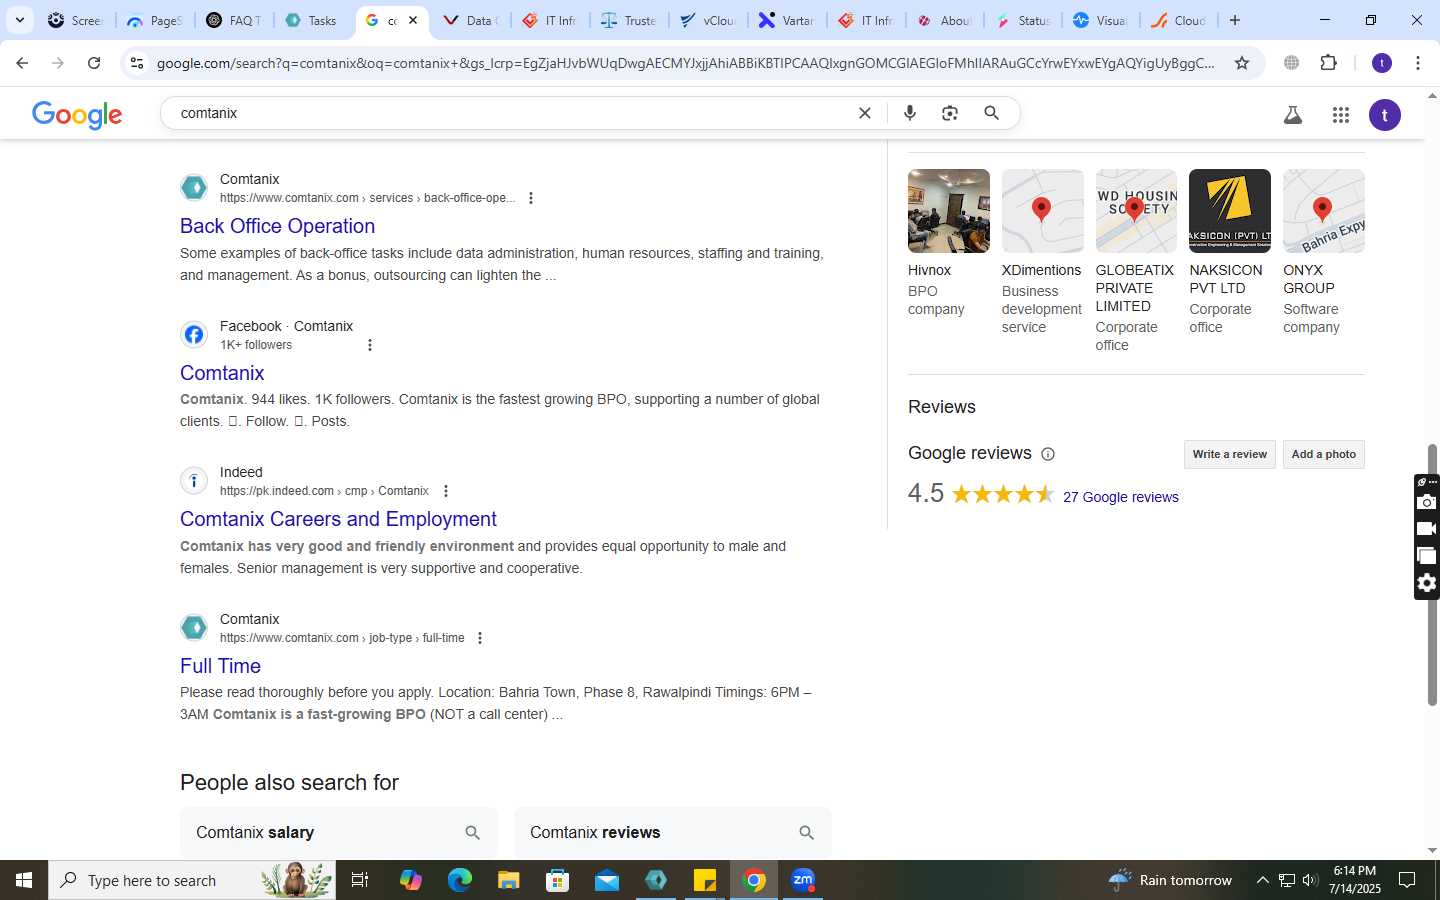This screenshot has height=900, width=1440.
Task: Close the active Google search tab
Action: click(x=413, y=20)
